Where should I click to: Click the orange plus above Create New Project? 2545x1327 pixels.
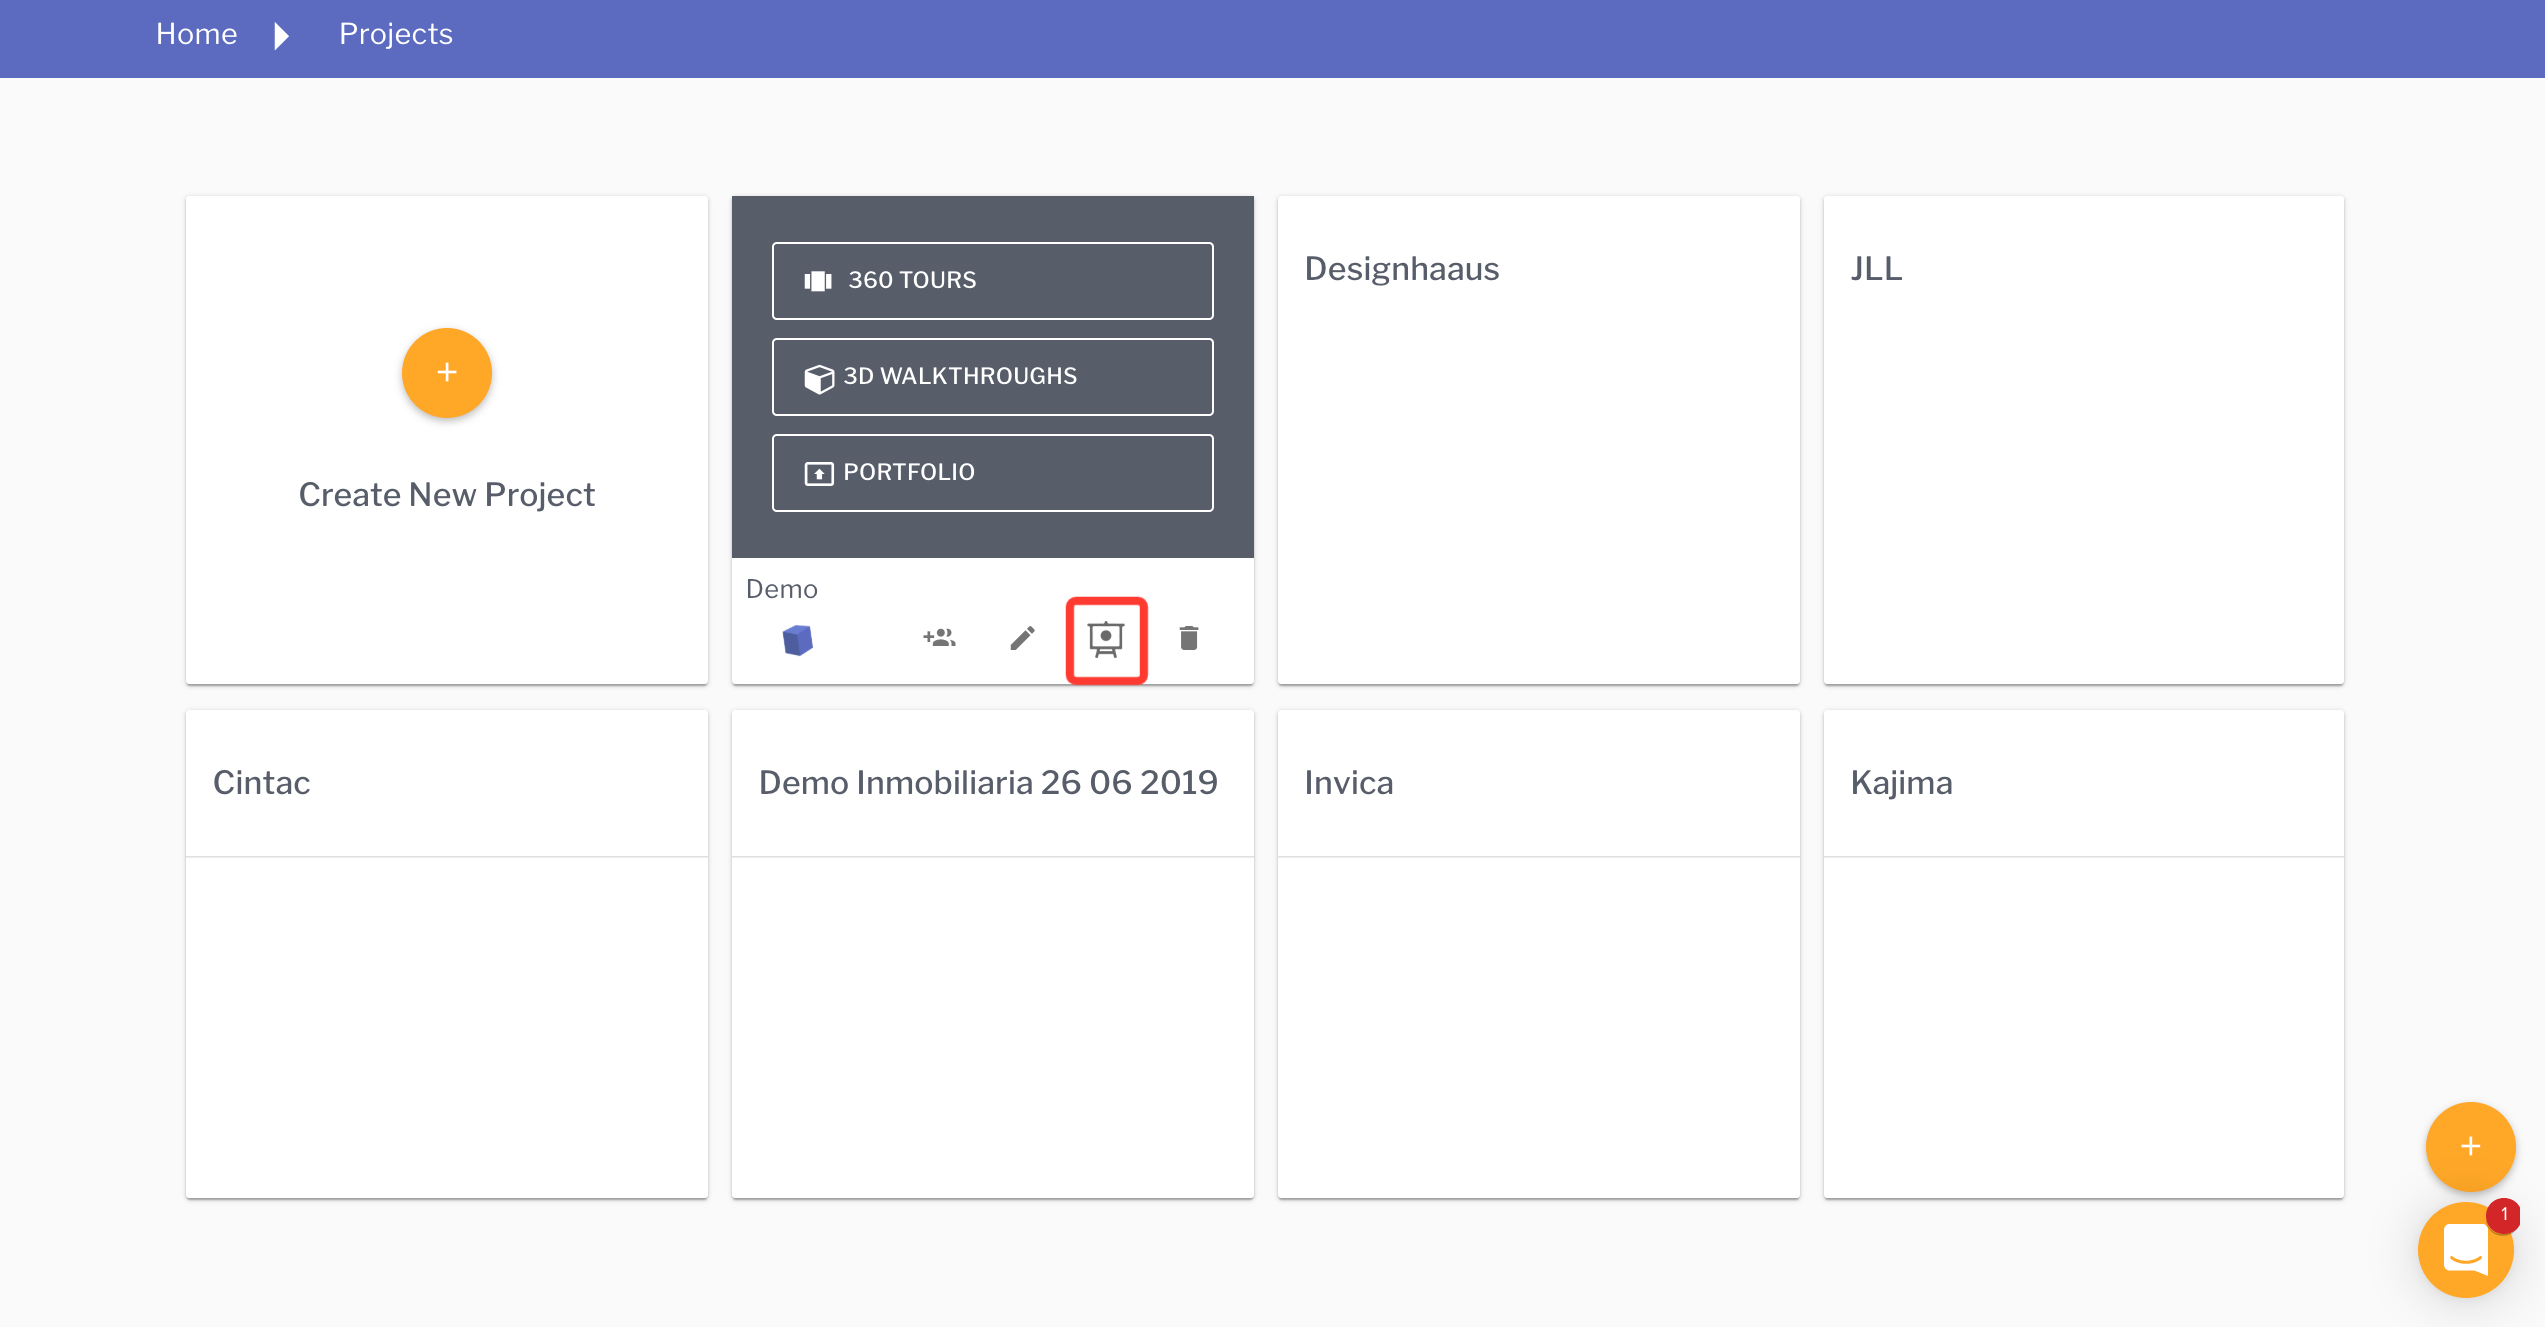tap(446, 373)
